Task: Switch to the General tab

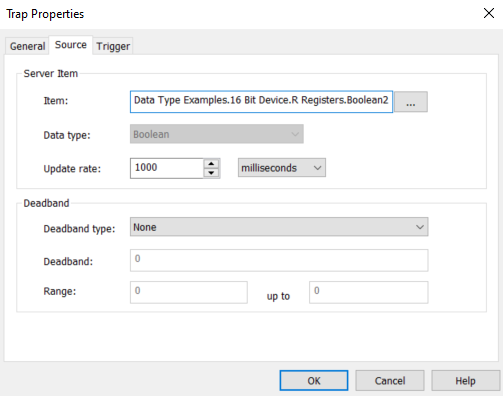Action: [x=27, y=46]
